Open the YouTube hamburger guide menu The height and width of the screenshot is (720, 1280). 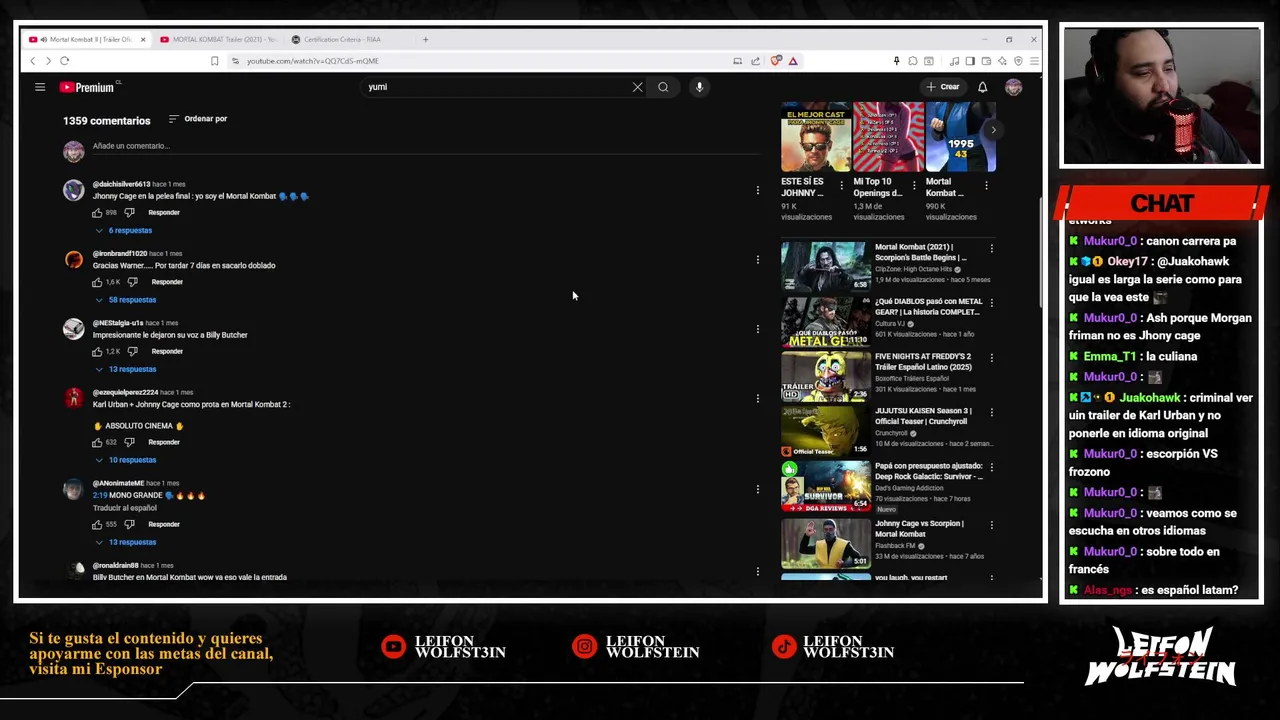40,87
